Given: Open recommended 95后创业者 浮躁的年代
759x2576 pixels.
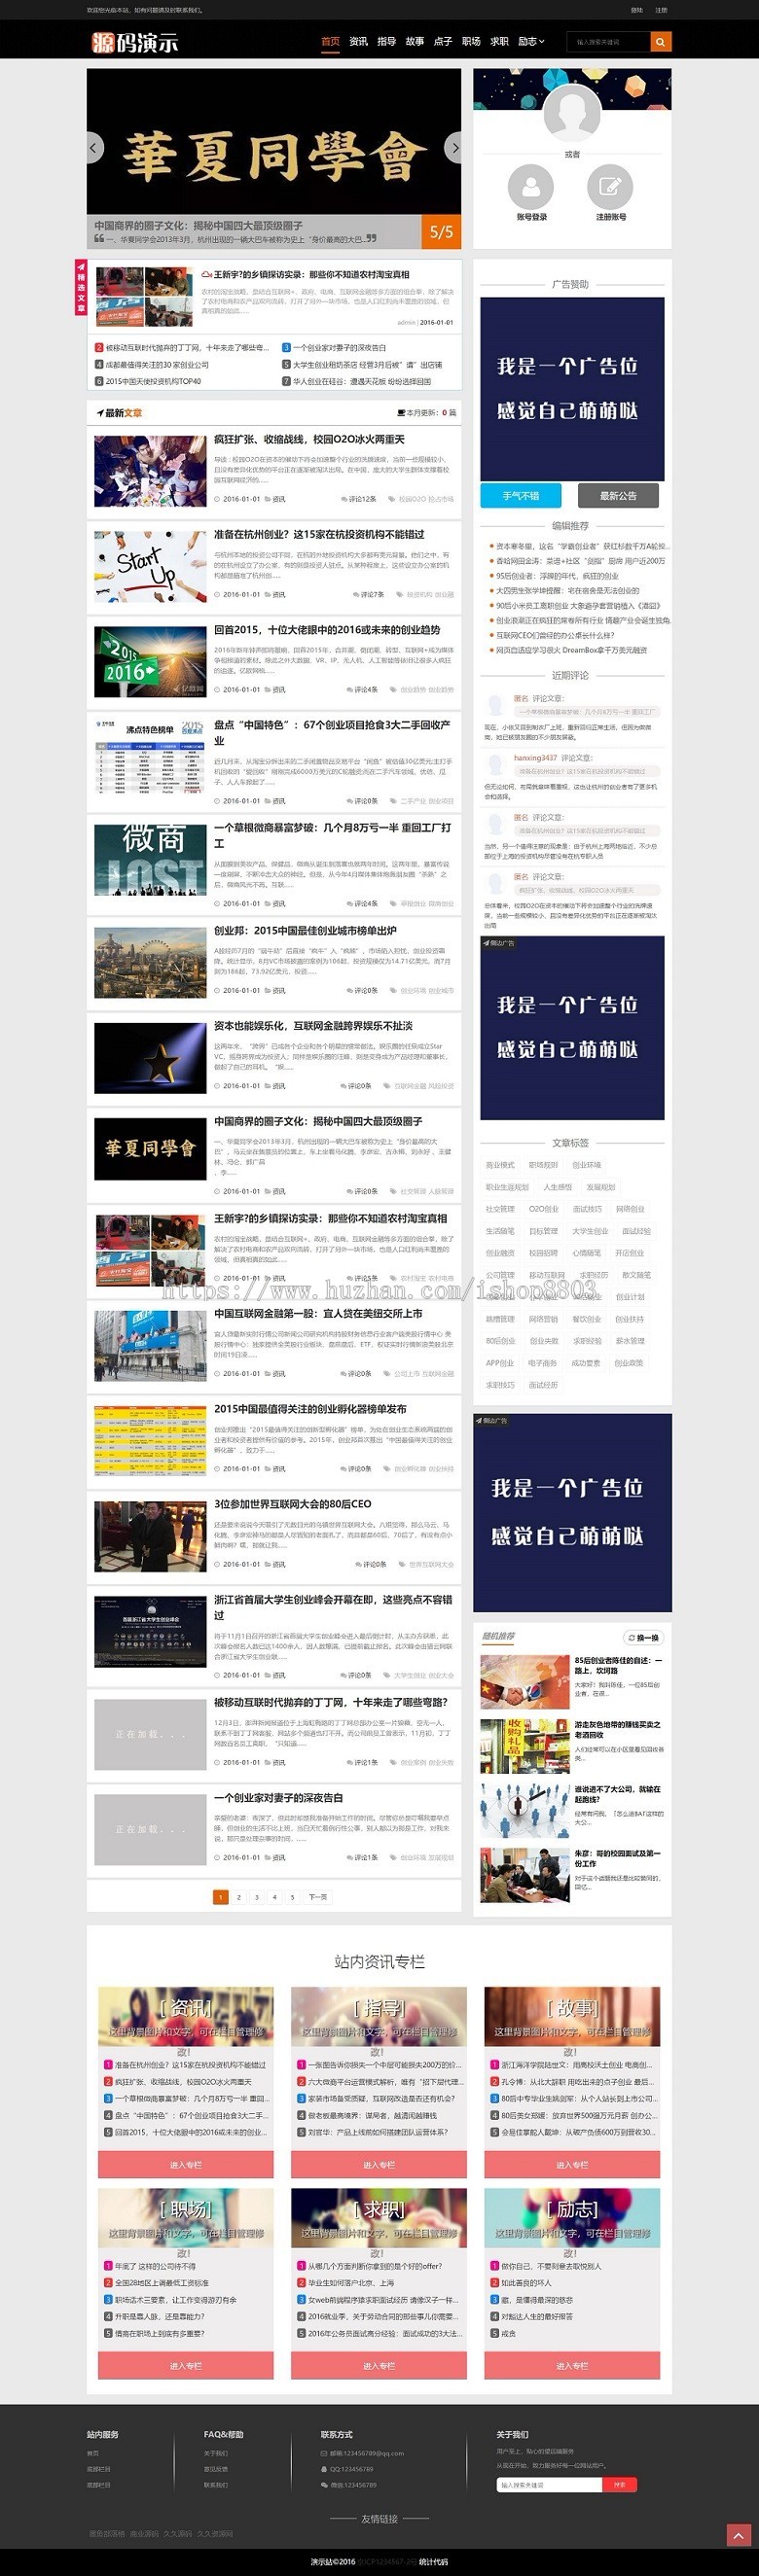Looking at the screenshot, I should point(557,576).
